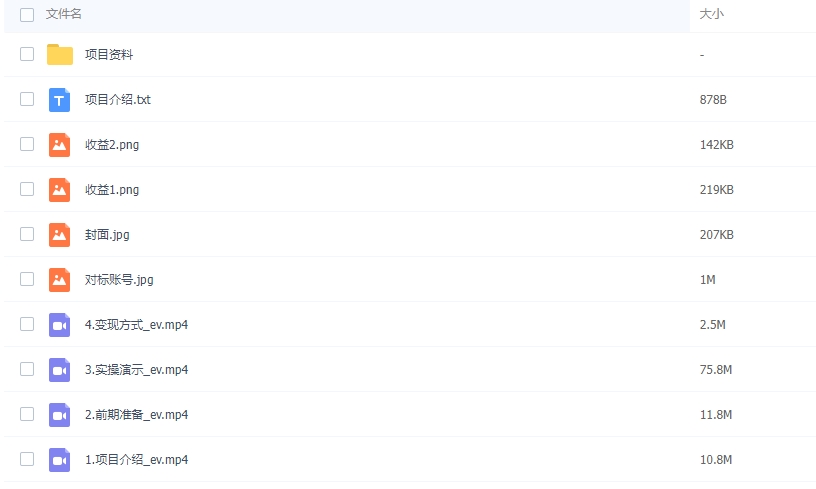Image resolution: width=816 pixels, height=489 pixels.
Task: Open the 项目介绍.txt file name
Action: click(118, 100)
